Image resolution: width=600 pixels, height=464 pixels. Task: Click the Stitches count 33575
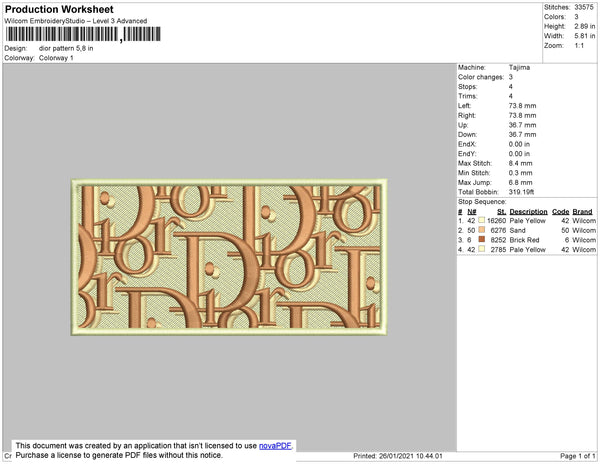(x=585, y=7)
